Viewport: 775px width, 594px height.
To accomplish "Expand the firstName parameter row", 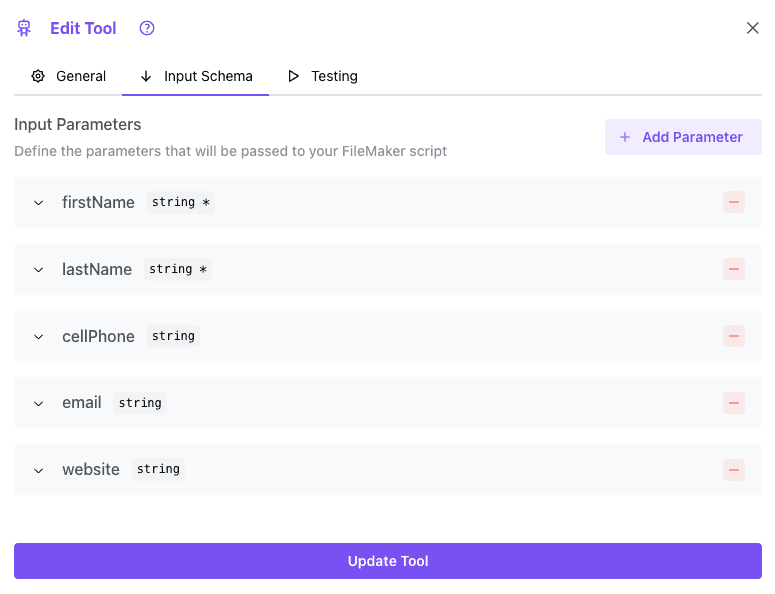I will coord(39,203).
